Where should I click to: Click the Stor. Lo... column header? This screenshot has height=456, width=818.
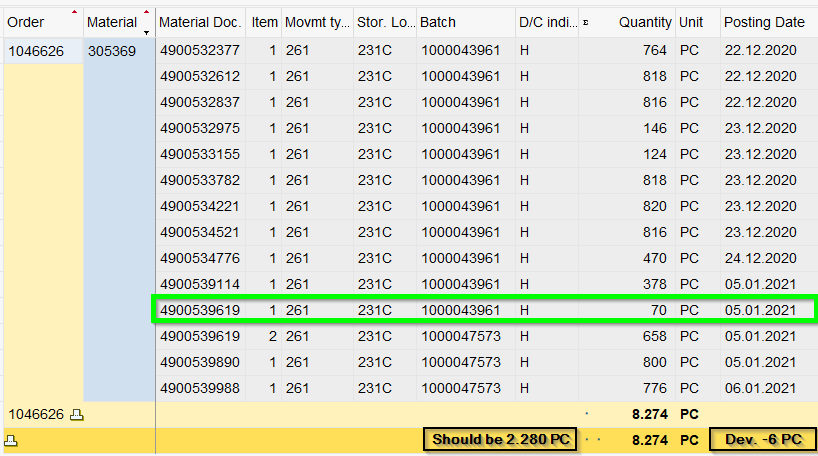pyautogui.click(x=385, y=22)
